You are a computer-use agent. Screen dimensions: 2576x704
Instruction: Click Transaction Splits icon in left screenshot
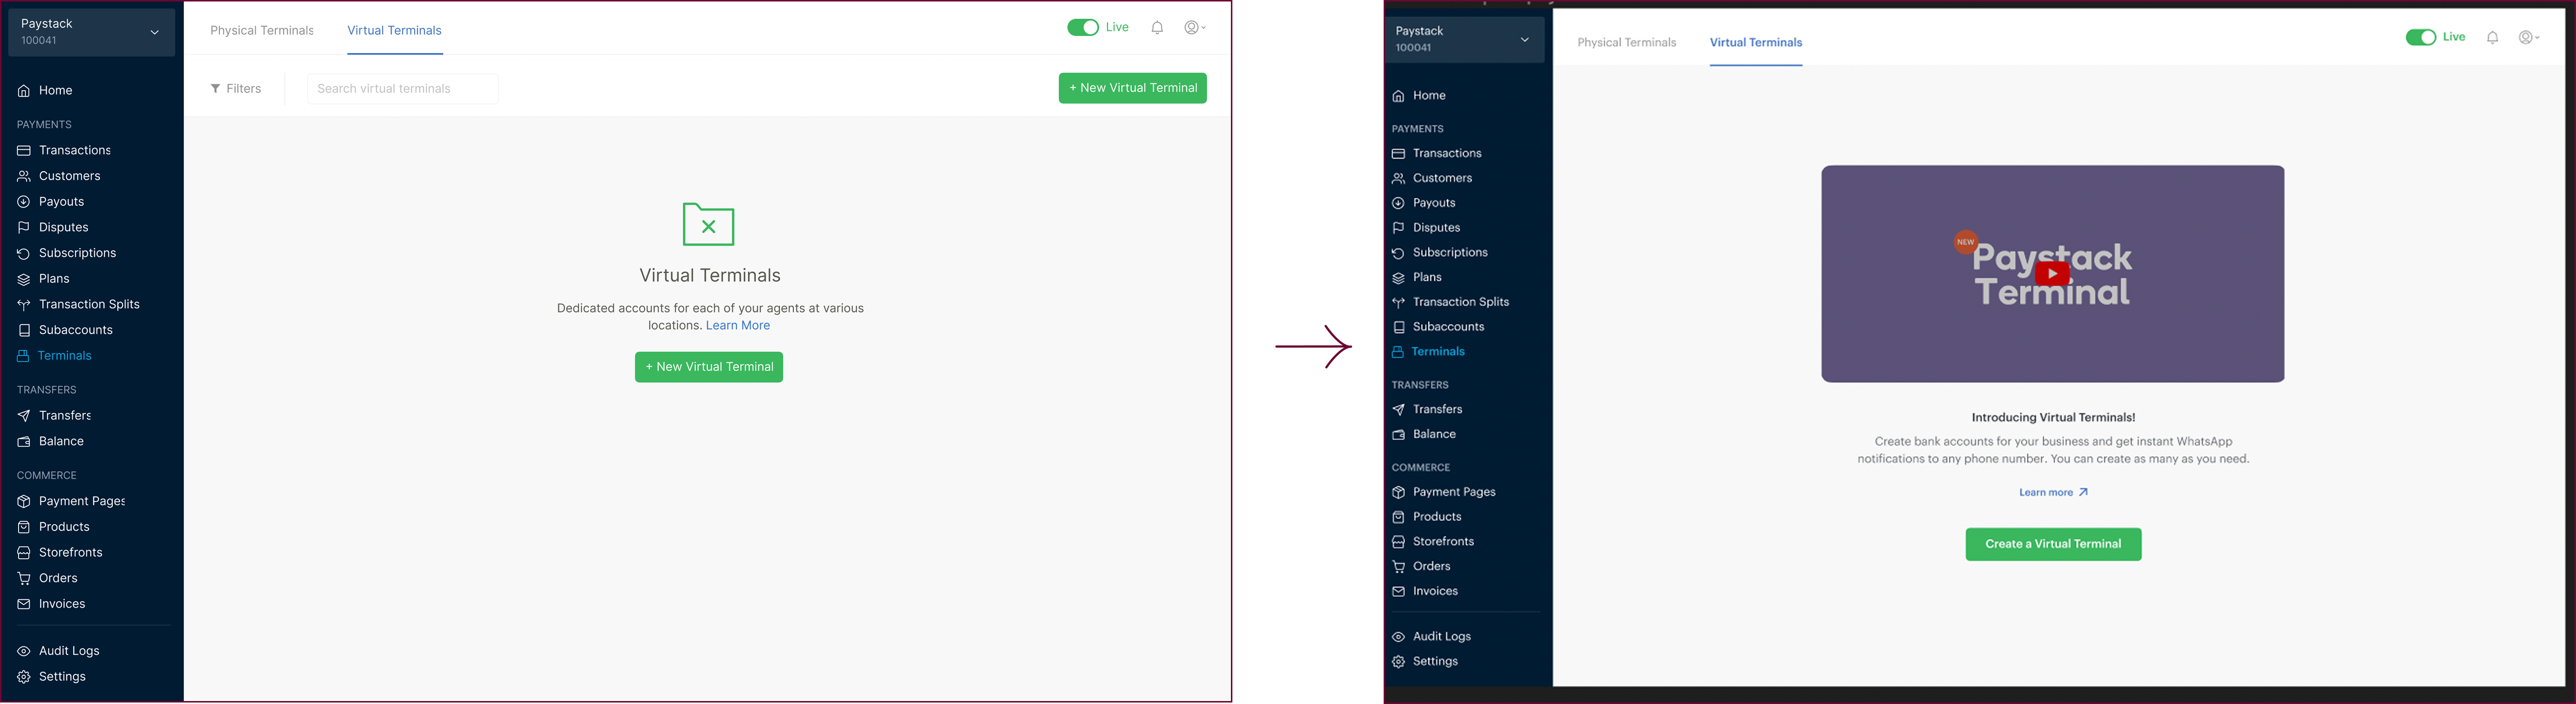24,305
